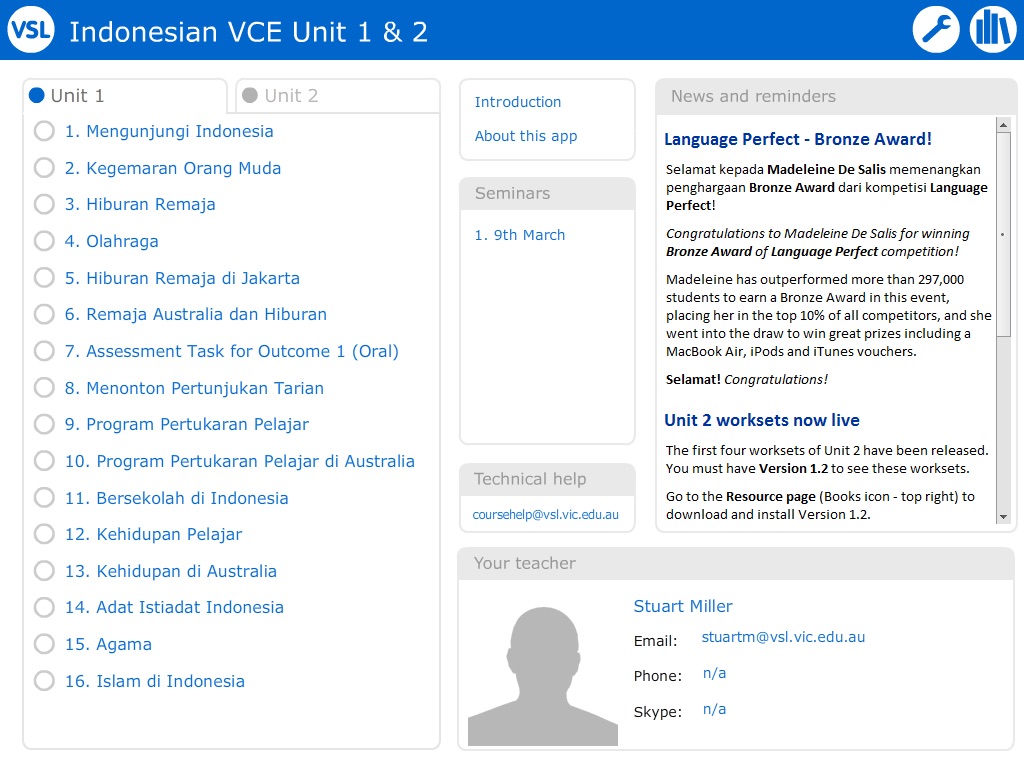This screenshot has height=768, width=1024.
Task: Open workset 1. Mengunjungi Indonesia link
Action: (169, 131)
